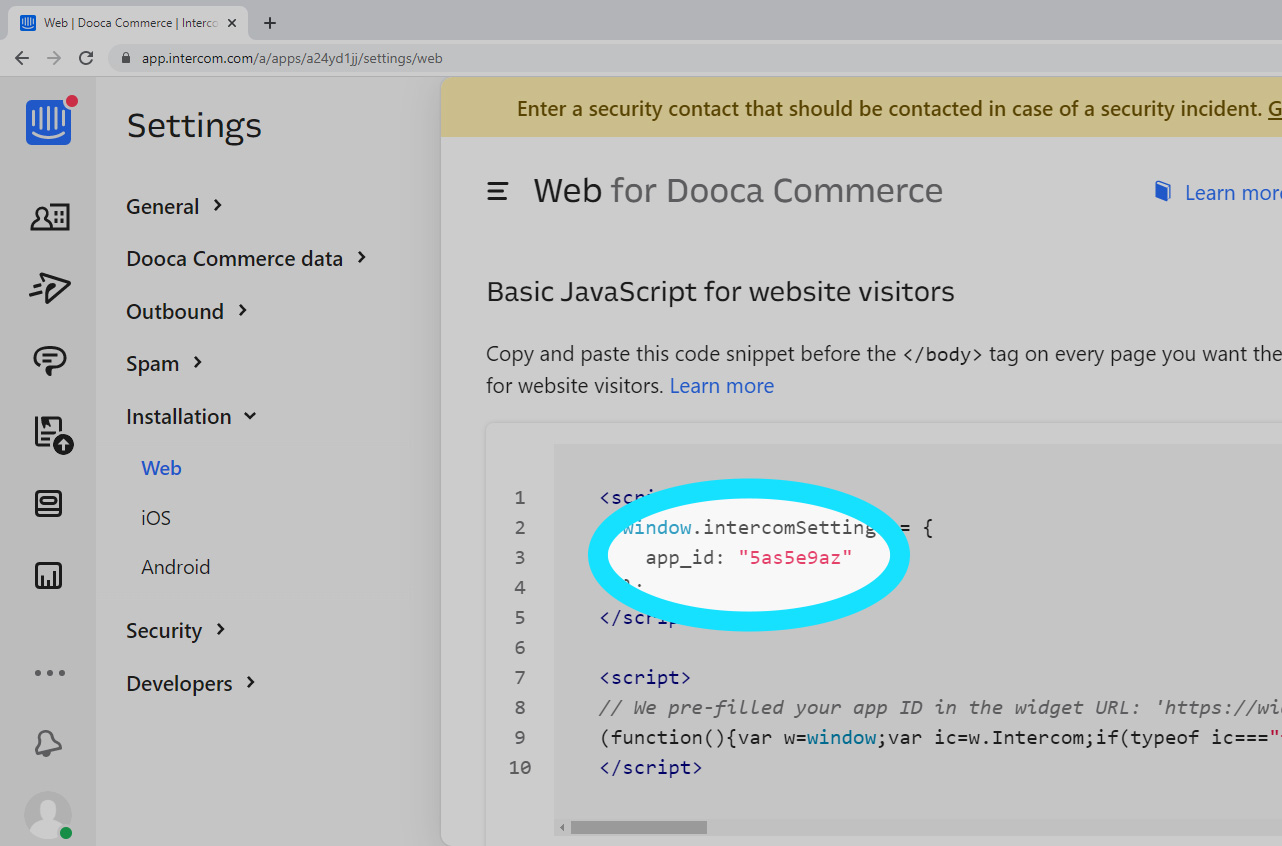1282x846 pixels.
Task: Expand the Outbound settings section
Action: 187,311
